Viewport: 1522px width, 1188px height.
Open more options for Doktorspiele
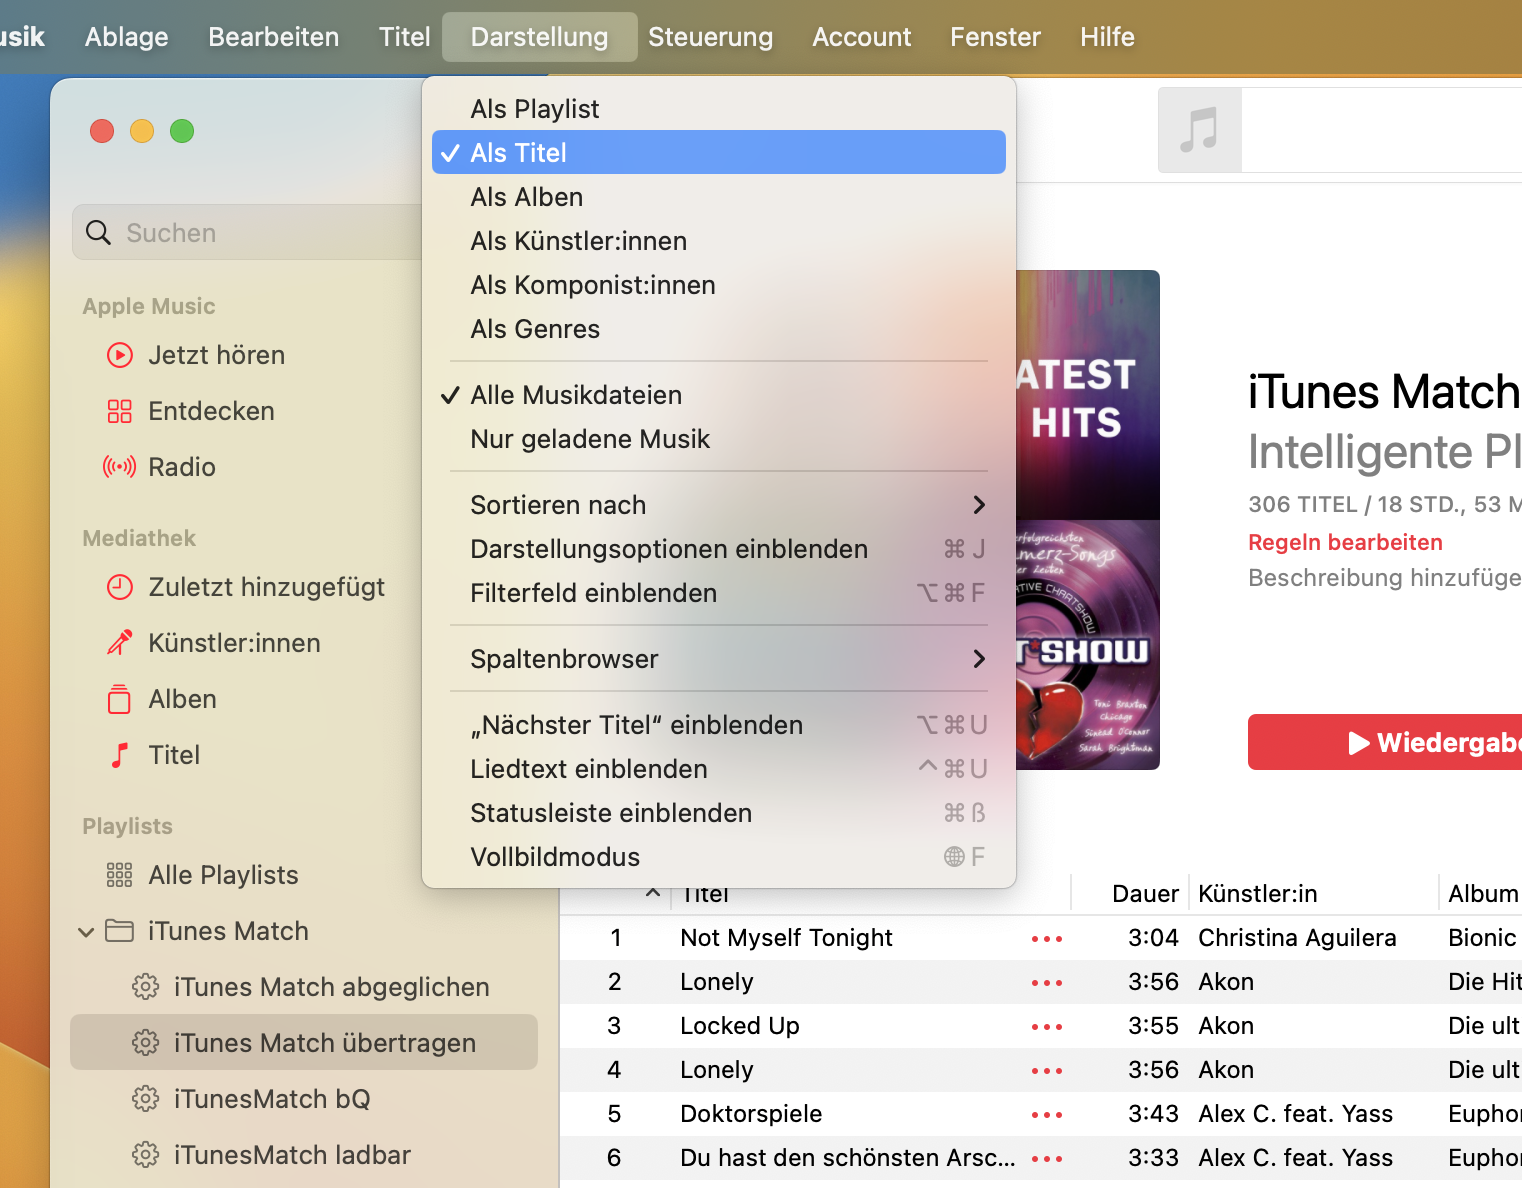pos(1047,1115)
